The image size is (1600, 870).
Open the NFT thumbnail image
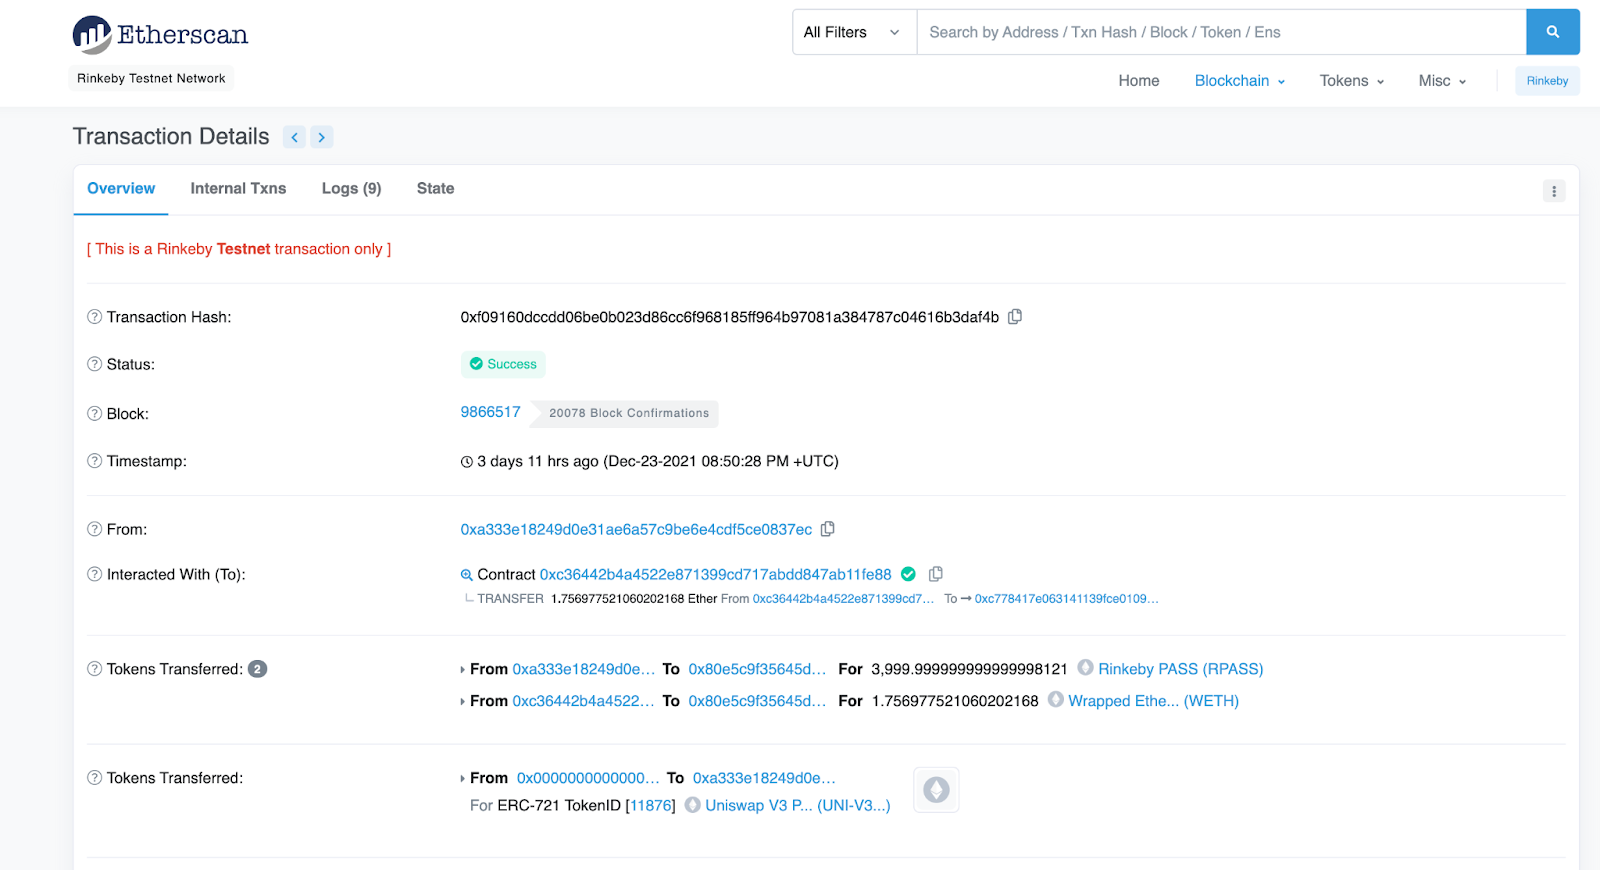[x=936, y=790]
